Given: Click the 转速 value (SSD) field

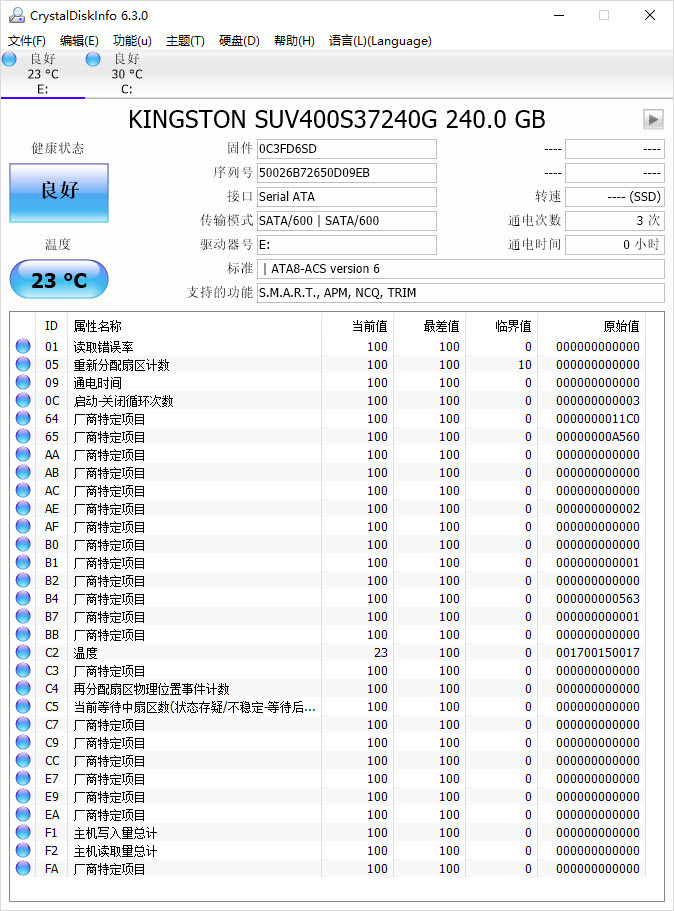Looking at the screenshot, I should point(615,197).
